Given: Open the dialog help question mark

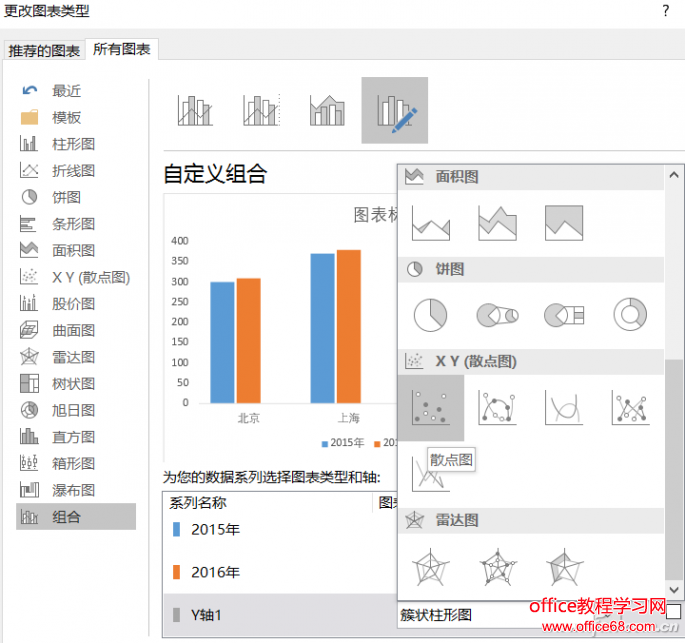Looking at the screenshot, I should coord(665,10).
